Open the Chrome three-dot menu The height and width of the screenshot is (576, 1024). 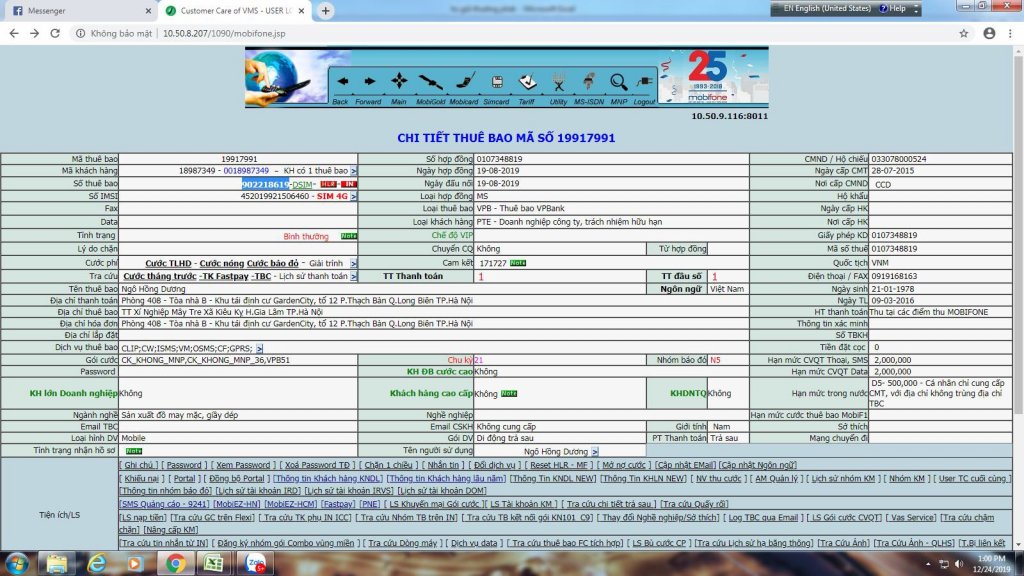pos(1010,33)
